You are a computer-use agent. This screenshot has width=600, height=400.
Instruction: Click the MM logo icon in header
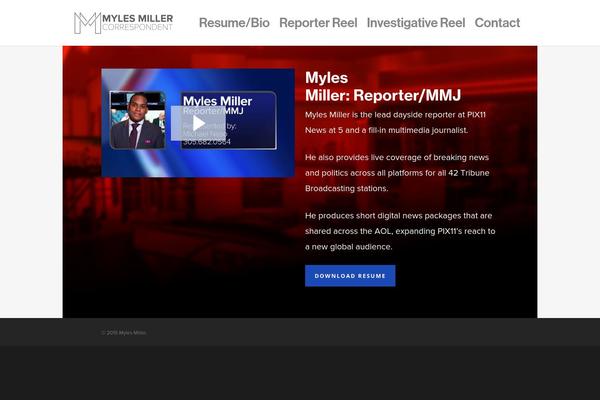point(87,22)
